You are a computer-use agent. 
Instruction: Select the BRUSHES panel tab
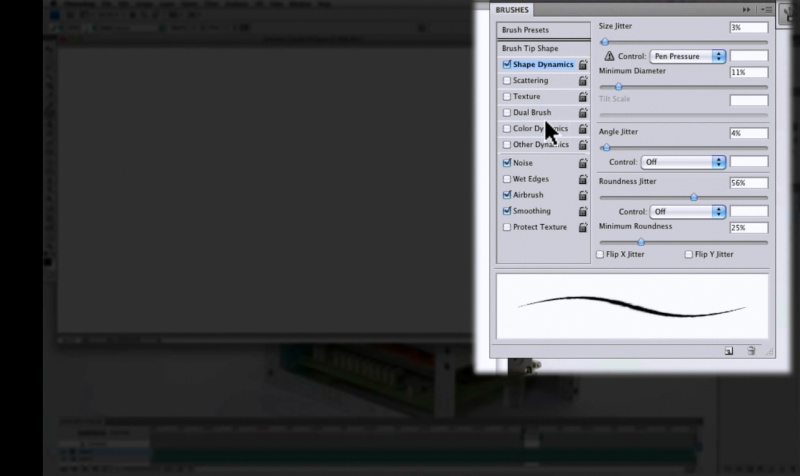(x=512, y=10)
